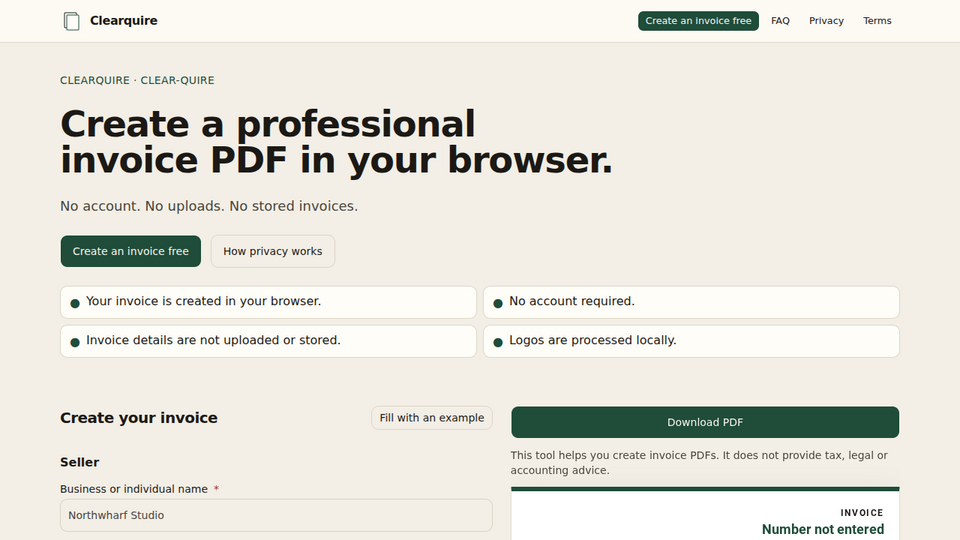The width and height of the screenshot is (960, 540).
Task: Click 'No account. No uploads. No stored invoices.'
Action: pyautogui.click(x=209, y=206)
